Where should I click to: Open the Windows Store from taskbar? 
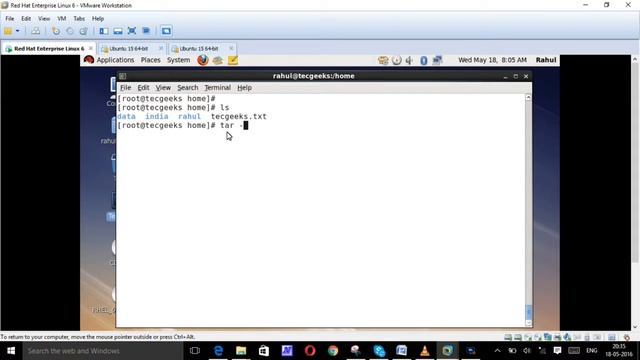(x=264, y=351)
